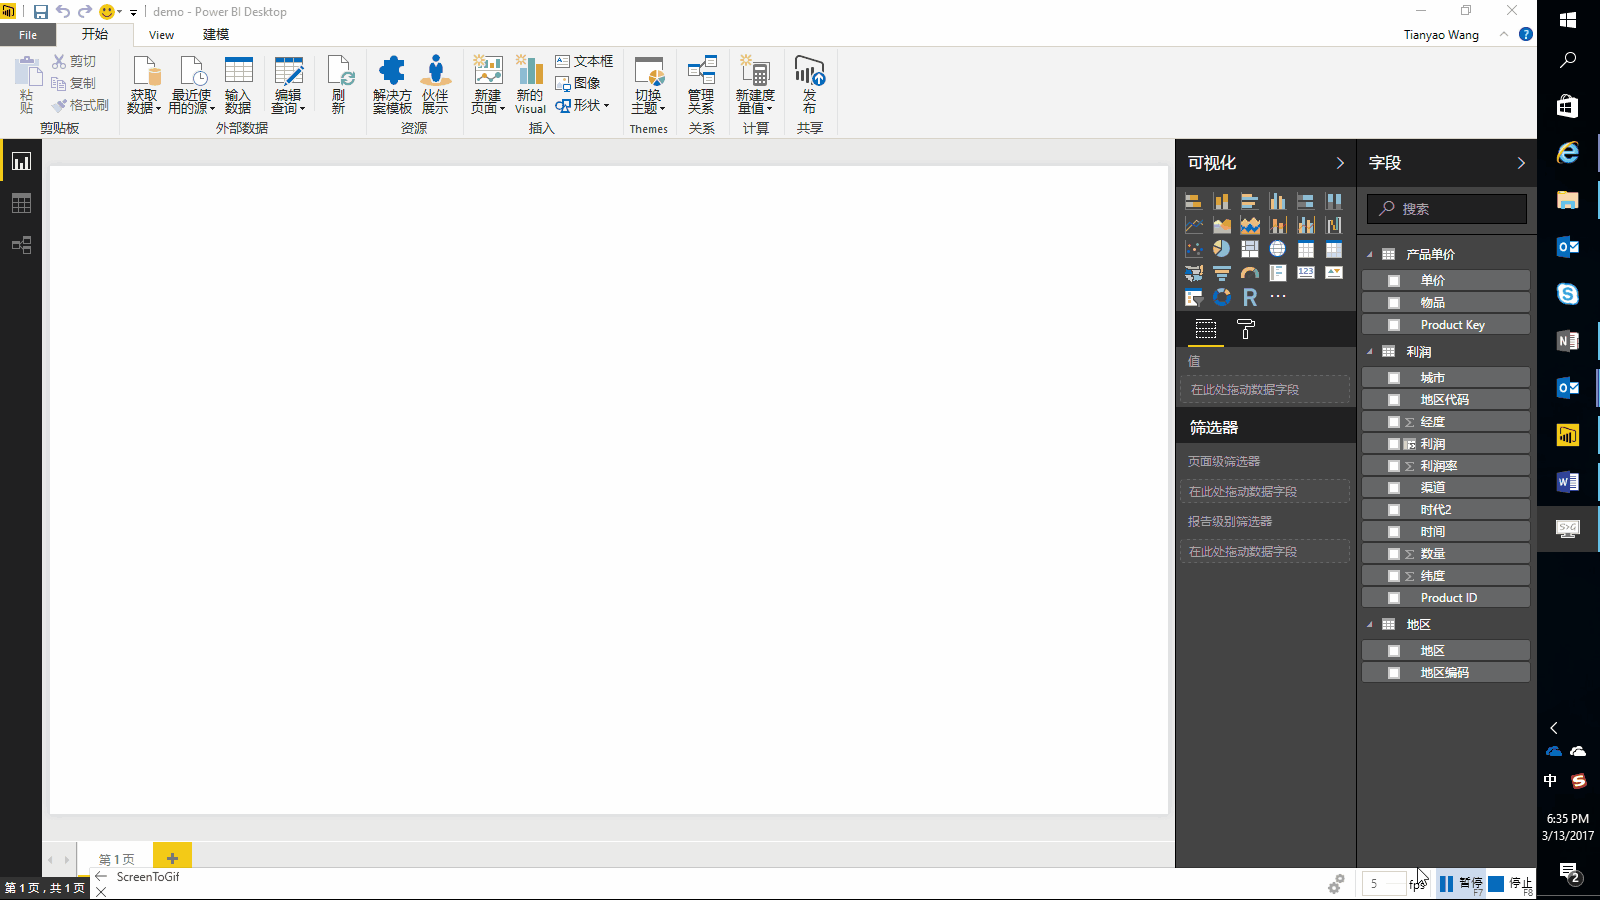Select the donut chart visual
1600x900 pixels.
(1221, 297)
